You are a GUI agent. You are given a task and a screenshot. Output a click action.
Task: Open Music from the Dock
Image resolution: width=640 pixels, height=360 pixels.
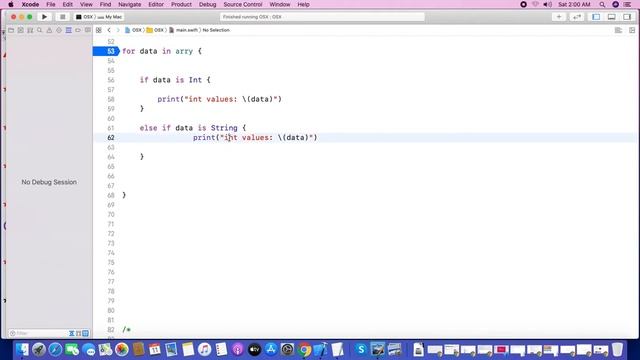click(x=204, y=350)
